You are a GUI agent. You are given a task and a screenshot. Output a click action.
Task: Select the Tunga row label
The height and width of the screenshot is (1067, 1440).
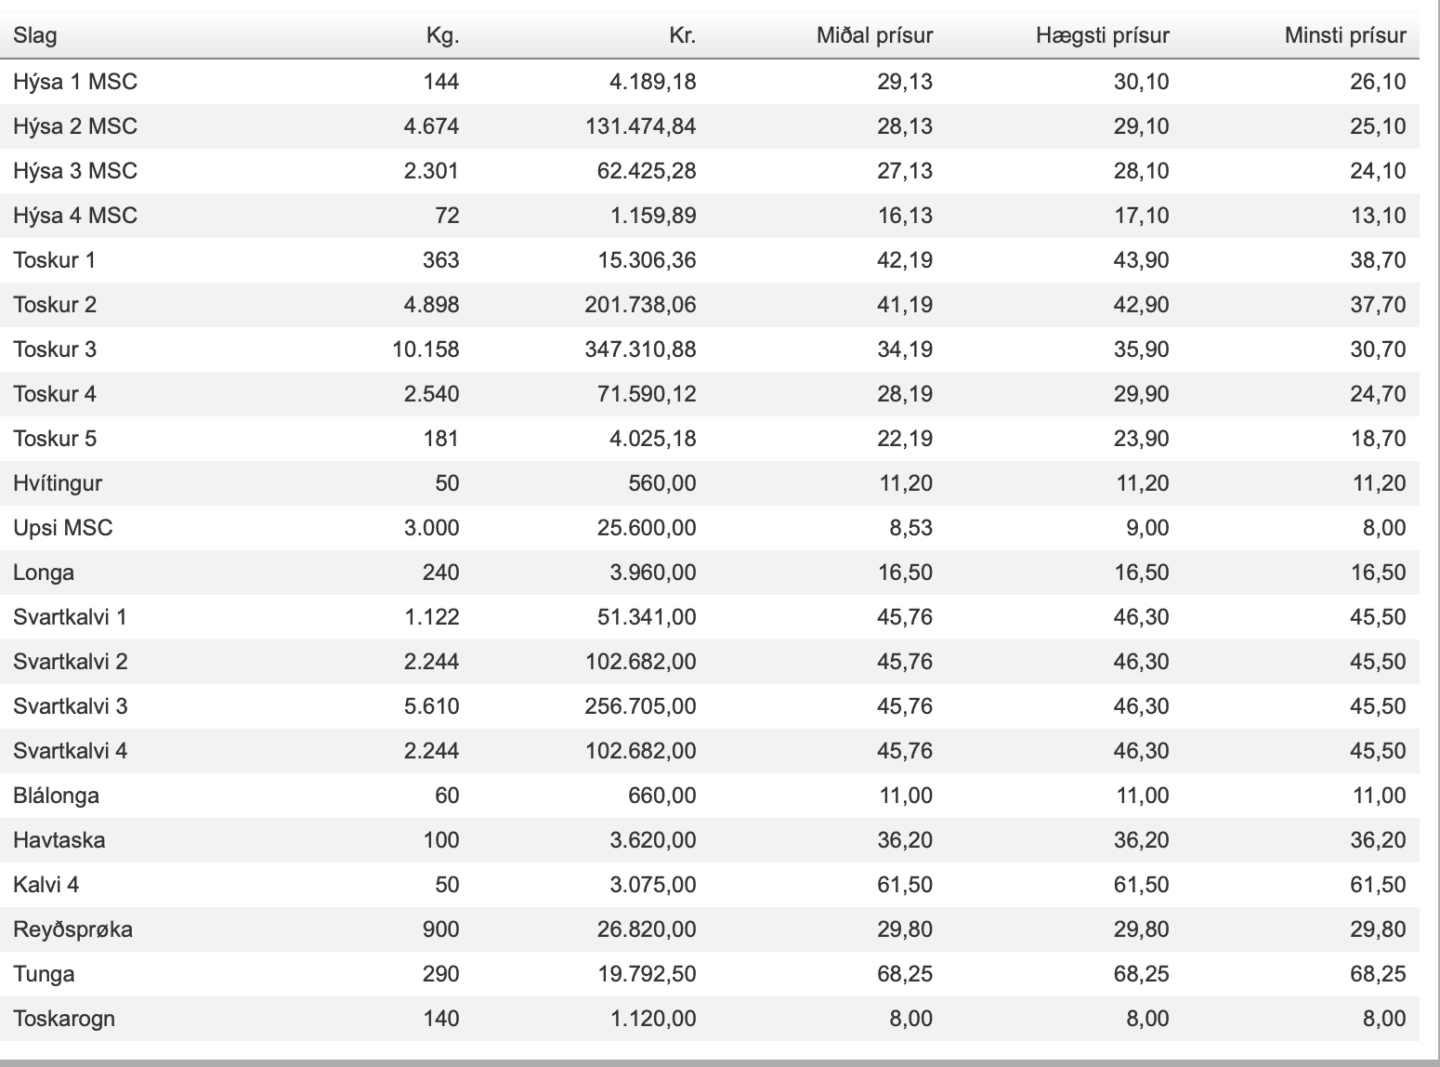[x=44, y=974]
